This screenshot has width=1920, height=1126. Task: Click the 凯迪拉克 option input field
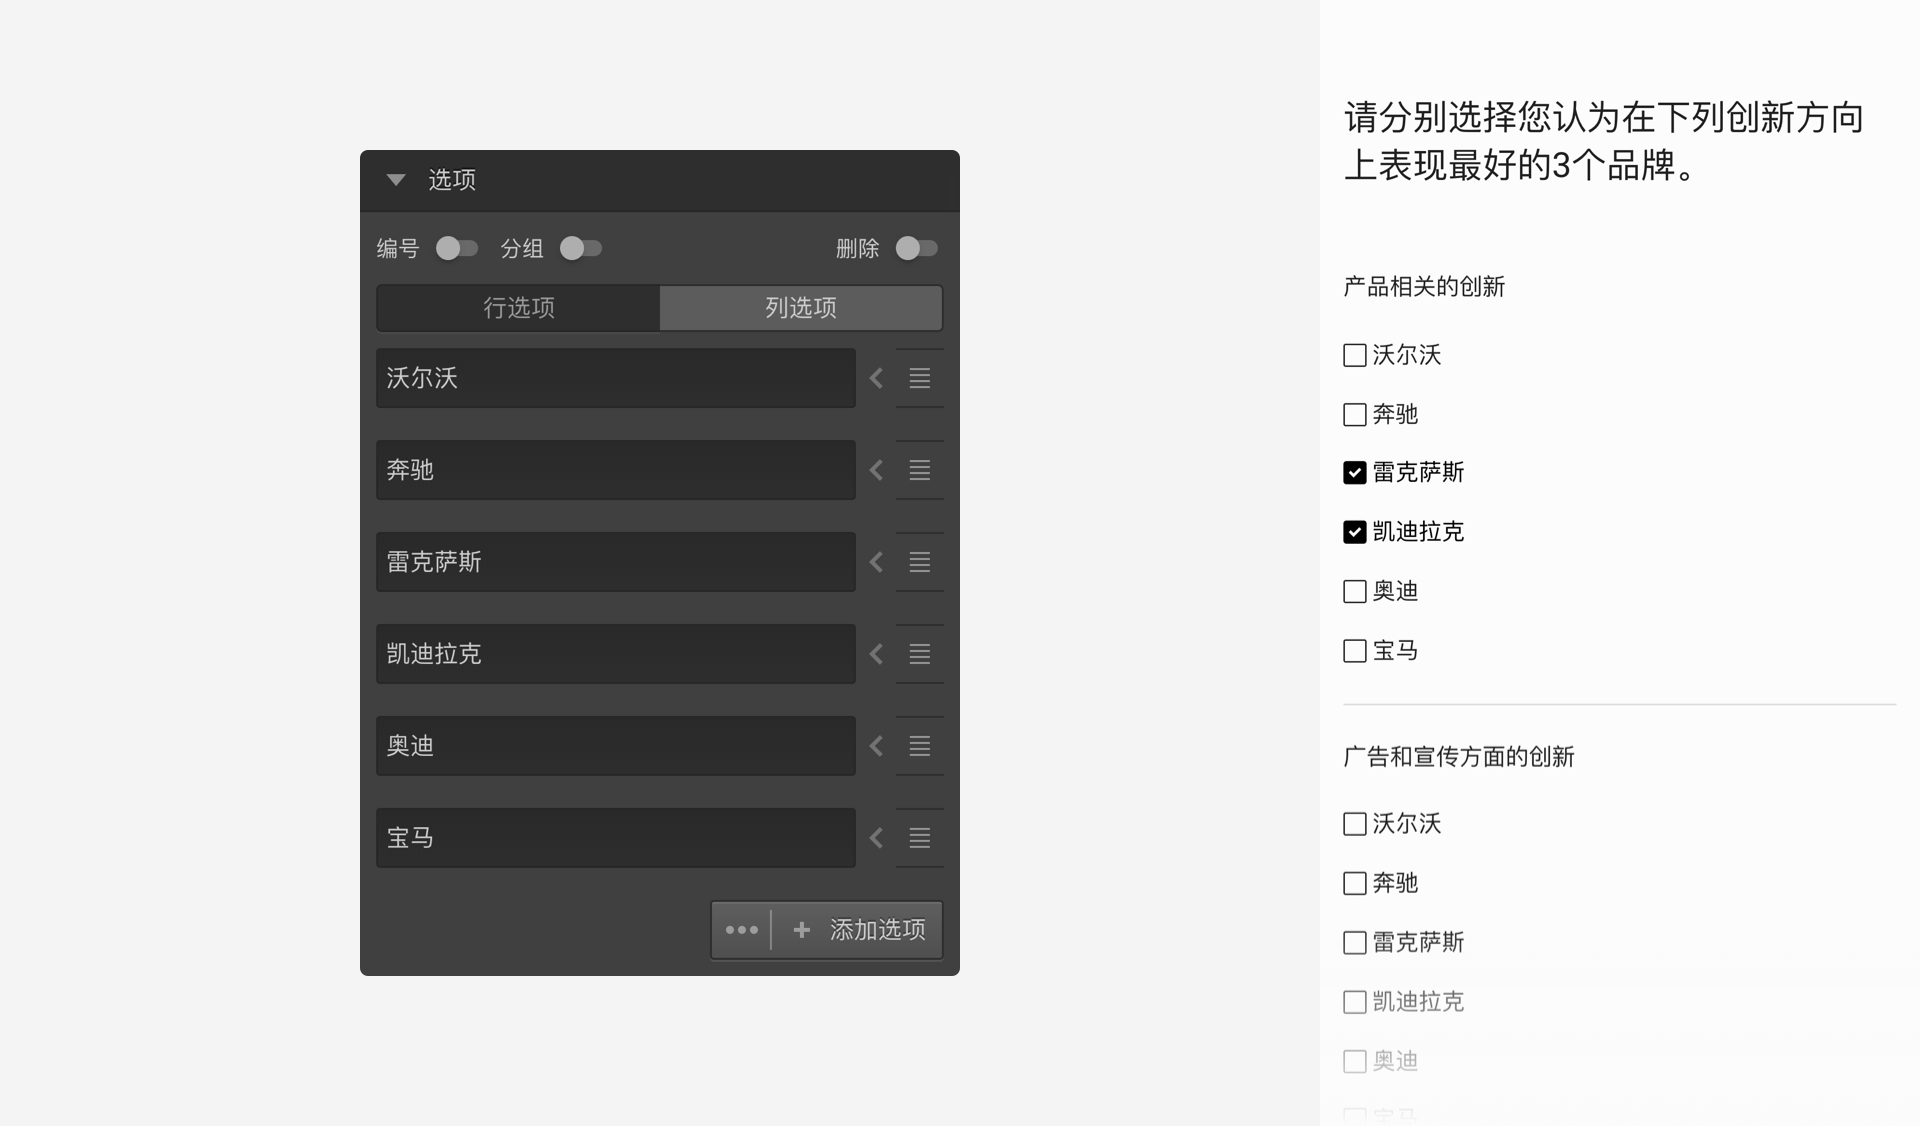pos(616,654)
